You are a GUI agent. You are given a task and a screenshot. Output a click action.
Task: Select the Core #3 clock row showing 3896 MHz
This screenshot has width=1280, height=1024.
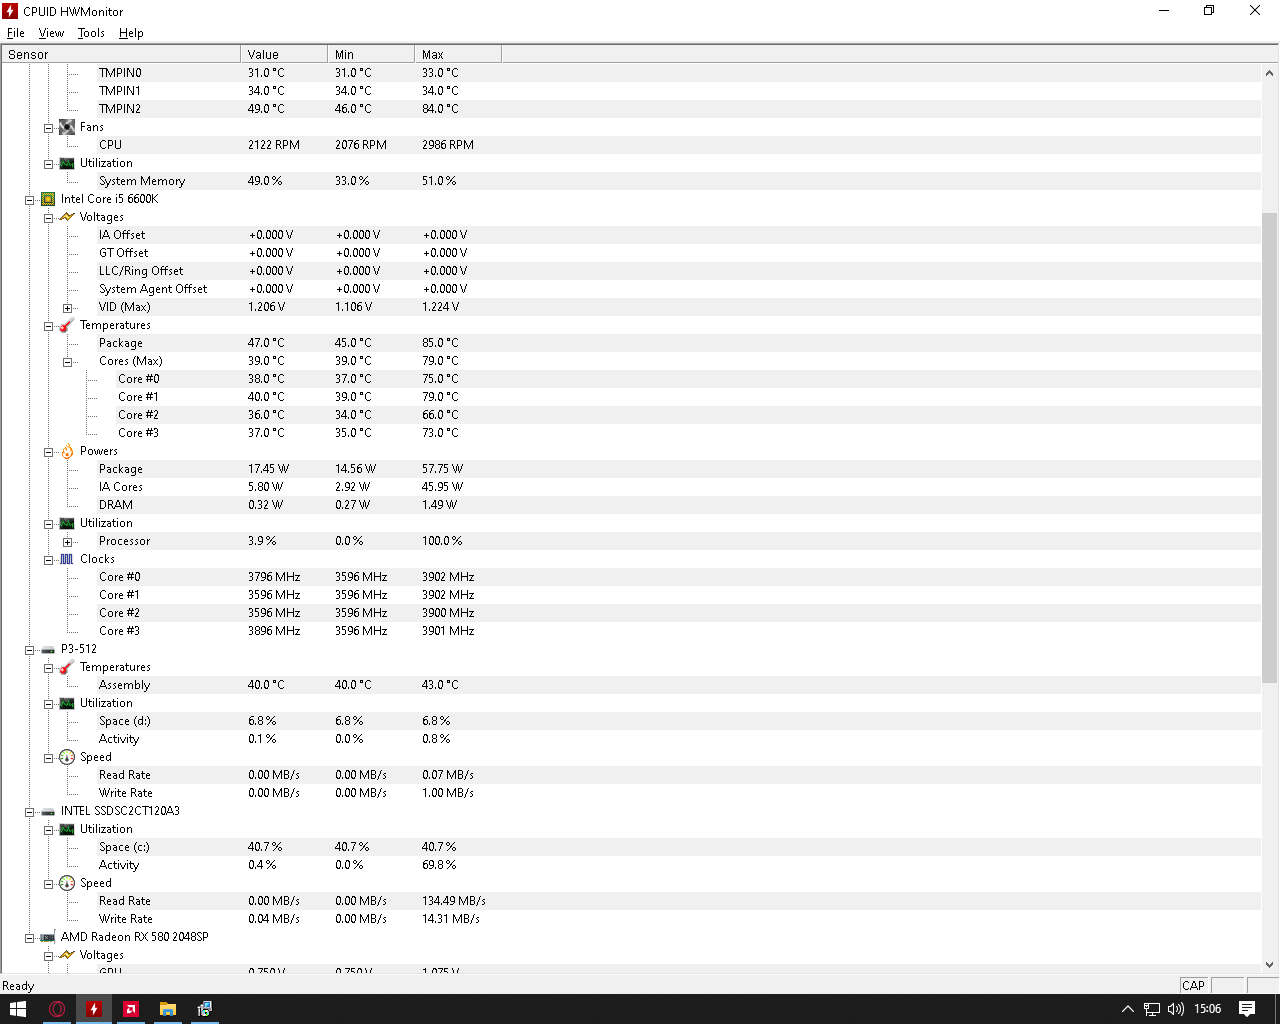[x=631, y=631]
